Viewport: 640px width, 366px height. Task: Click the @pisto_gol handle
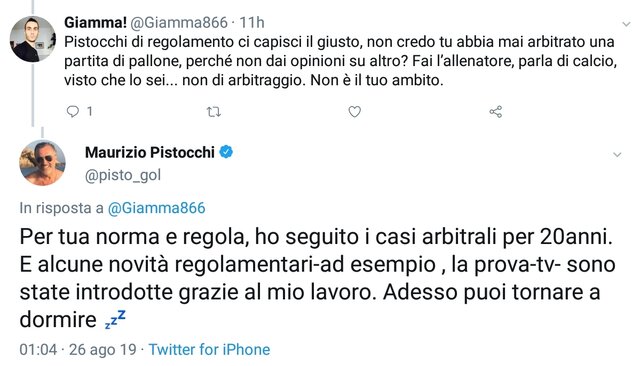point(123,175)
